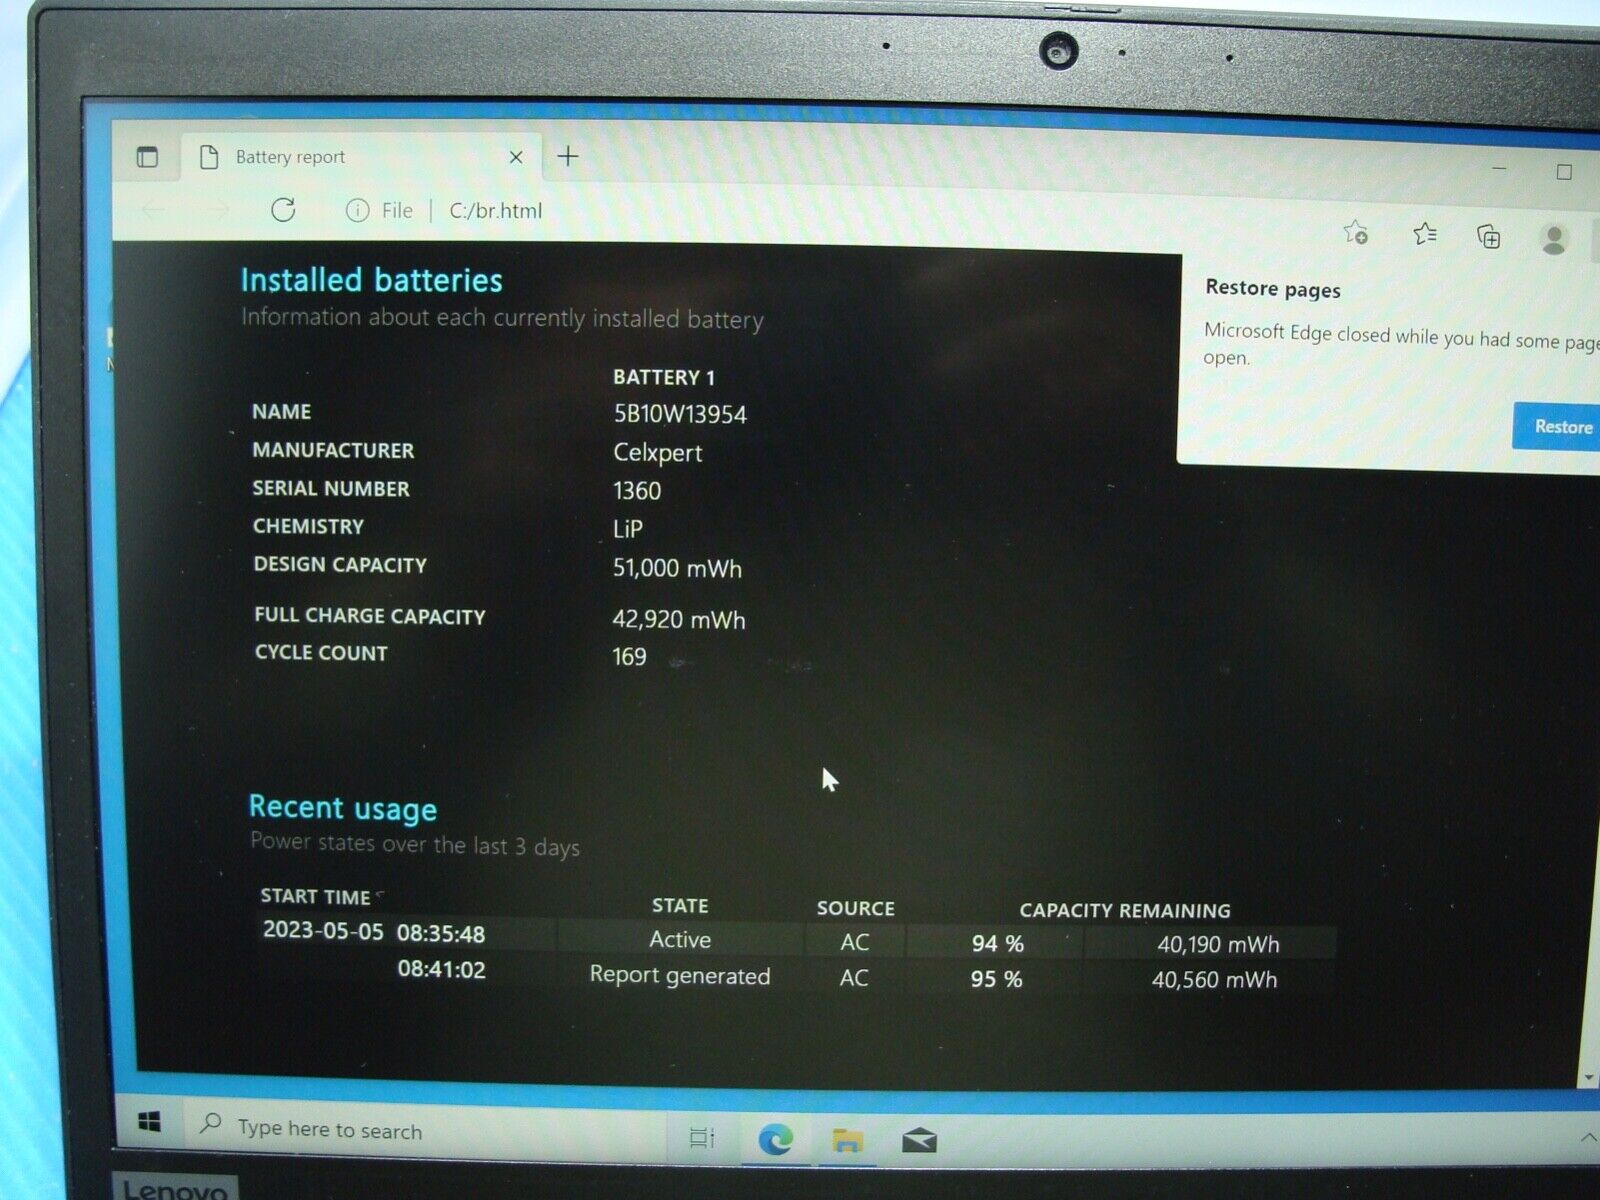
Task: Maximize the Edge window
Action: pyautogui.click(x=1564, y=172)
